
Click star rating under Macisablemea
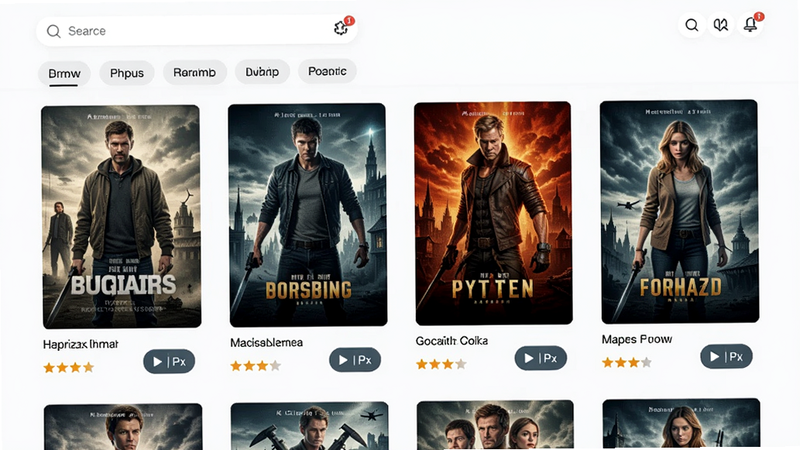point(256,366)
